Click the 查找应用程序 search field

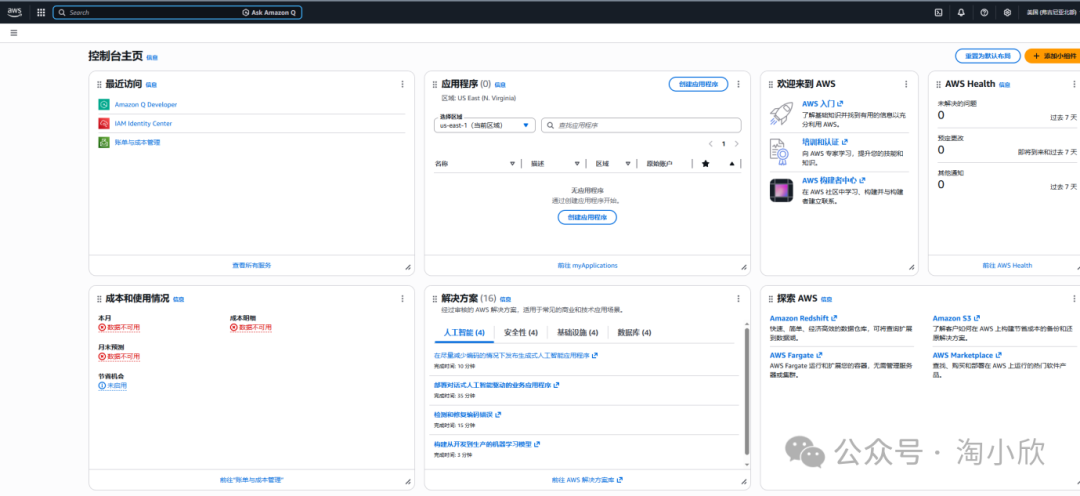pyautogui.click(x=641, y=125)
